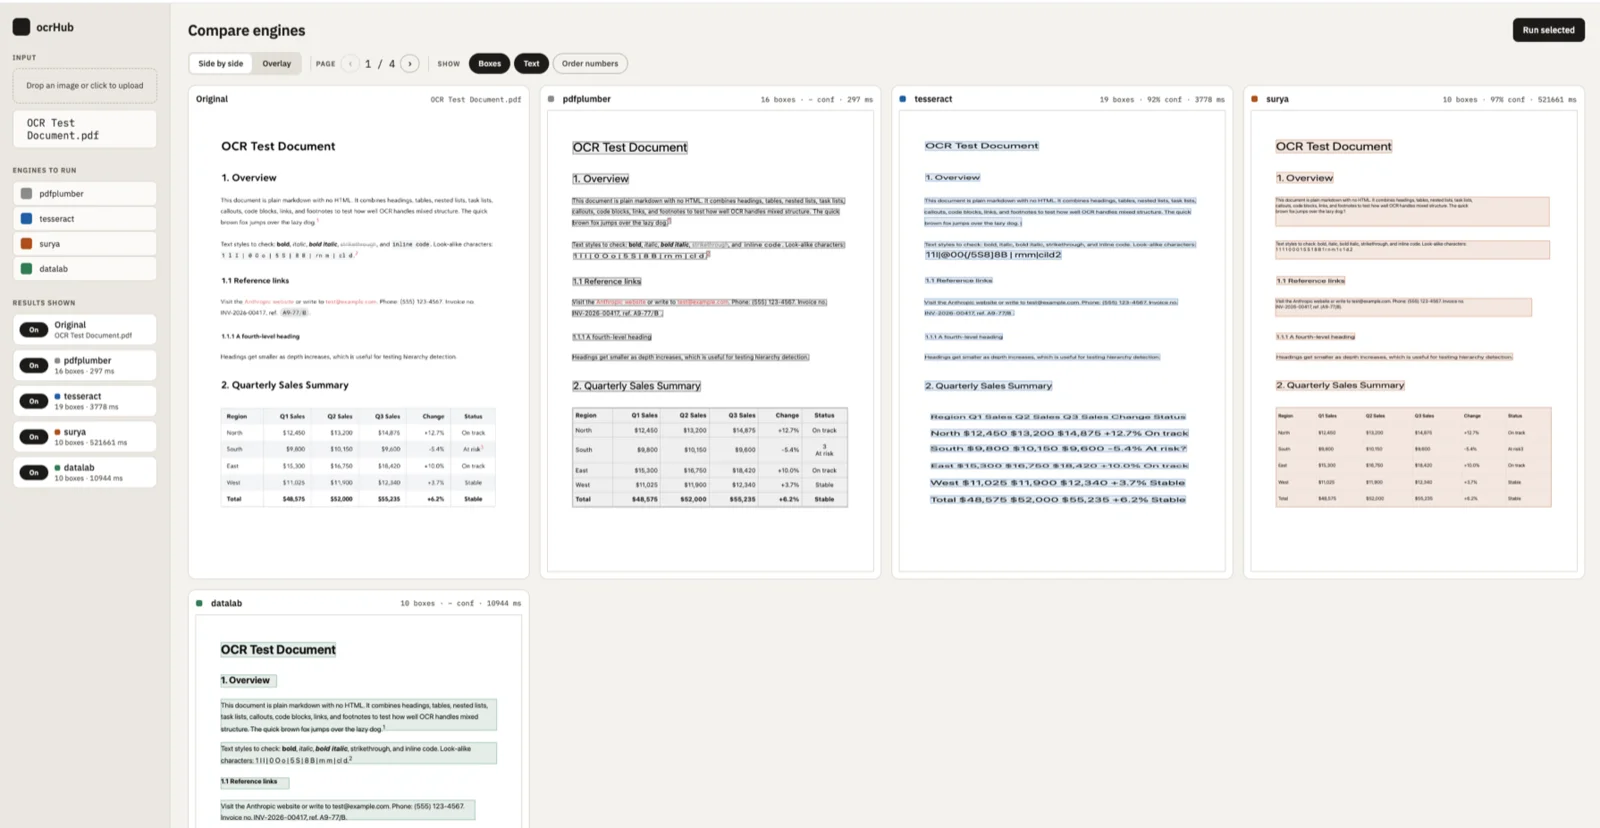Select the OCR Test Document.pdf file
This screenshot has height=828, width=1600.
(x=85, y=129)
